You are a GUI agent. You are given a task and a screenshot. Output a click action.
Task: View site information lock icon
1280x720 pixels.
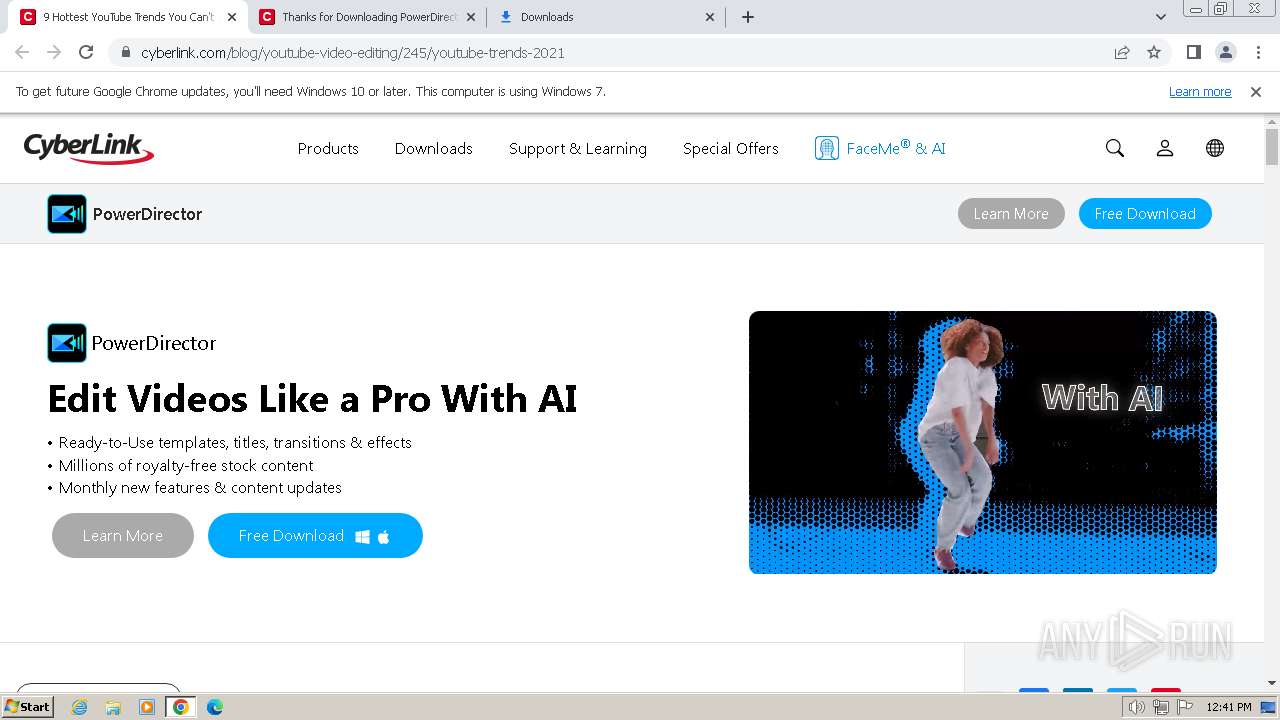(x=126, y=53)
